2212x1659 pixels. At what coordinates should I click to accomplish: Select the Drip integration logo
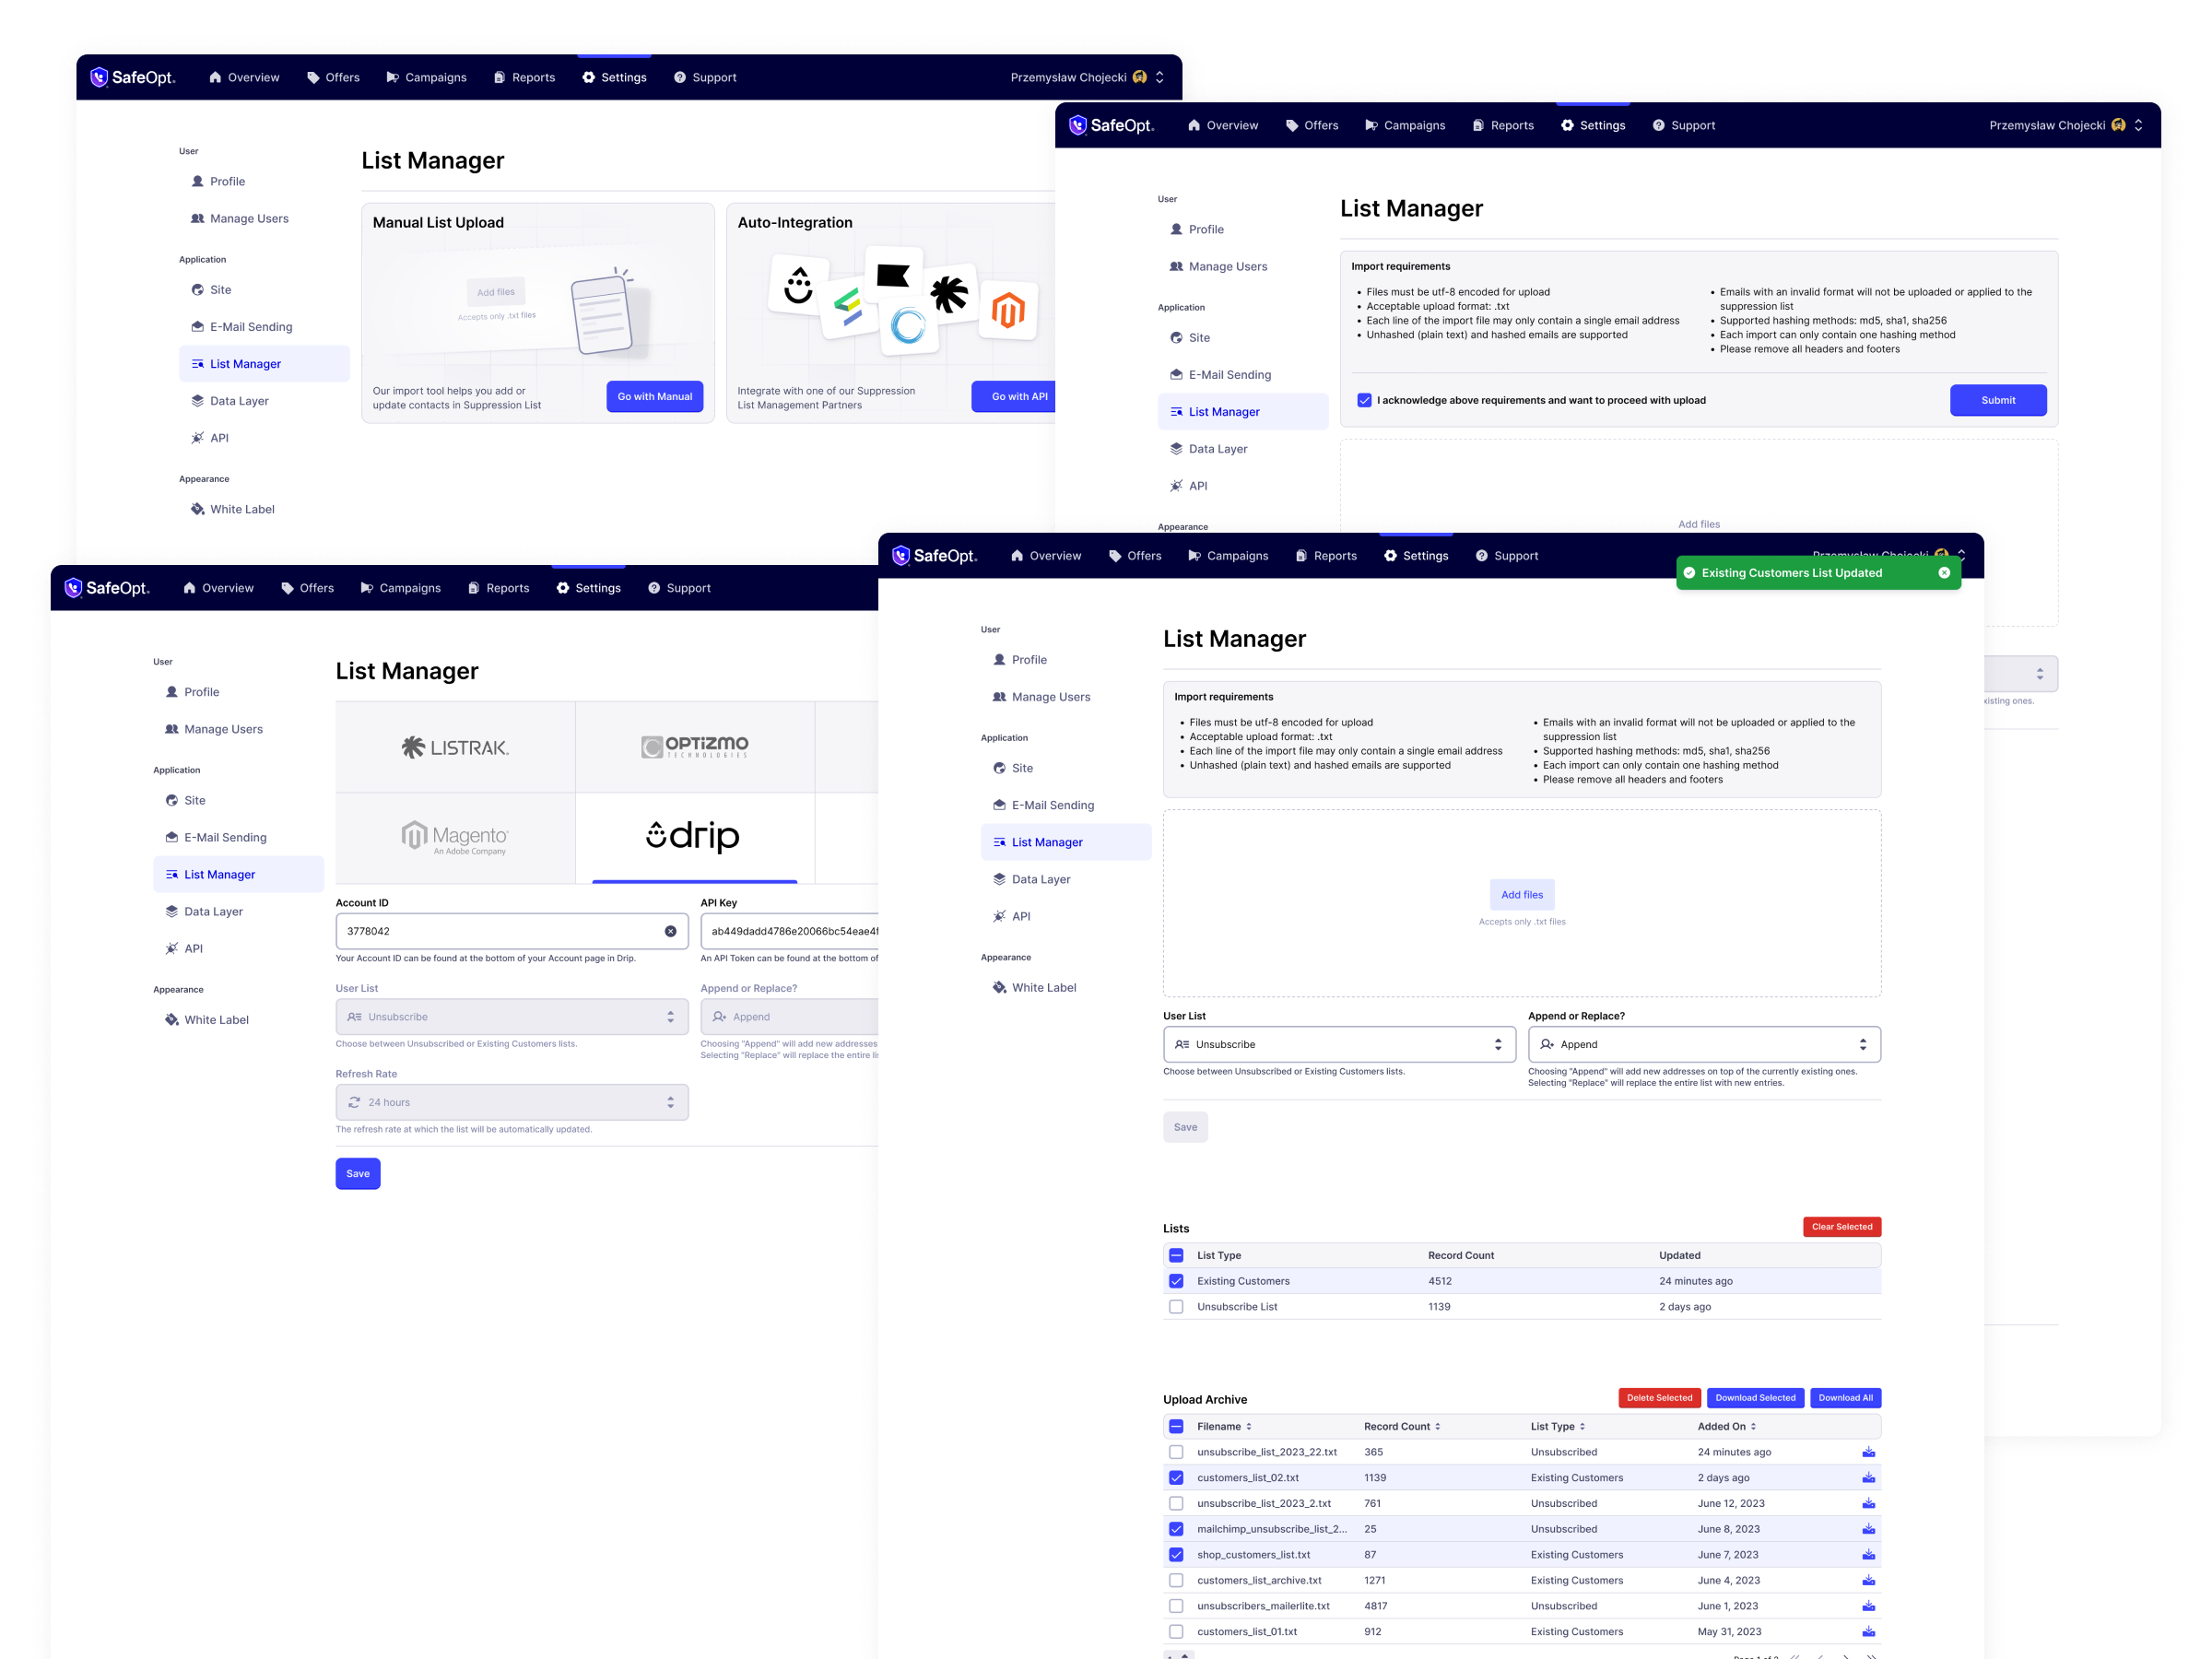(x=693, y=836)
